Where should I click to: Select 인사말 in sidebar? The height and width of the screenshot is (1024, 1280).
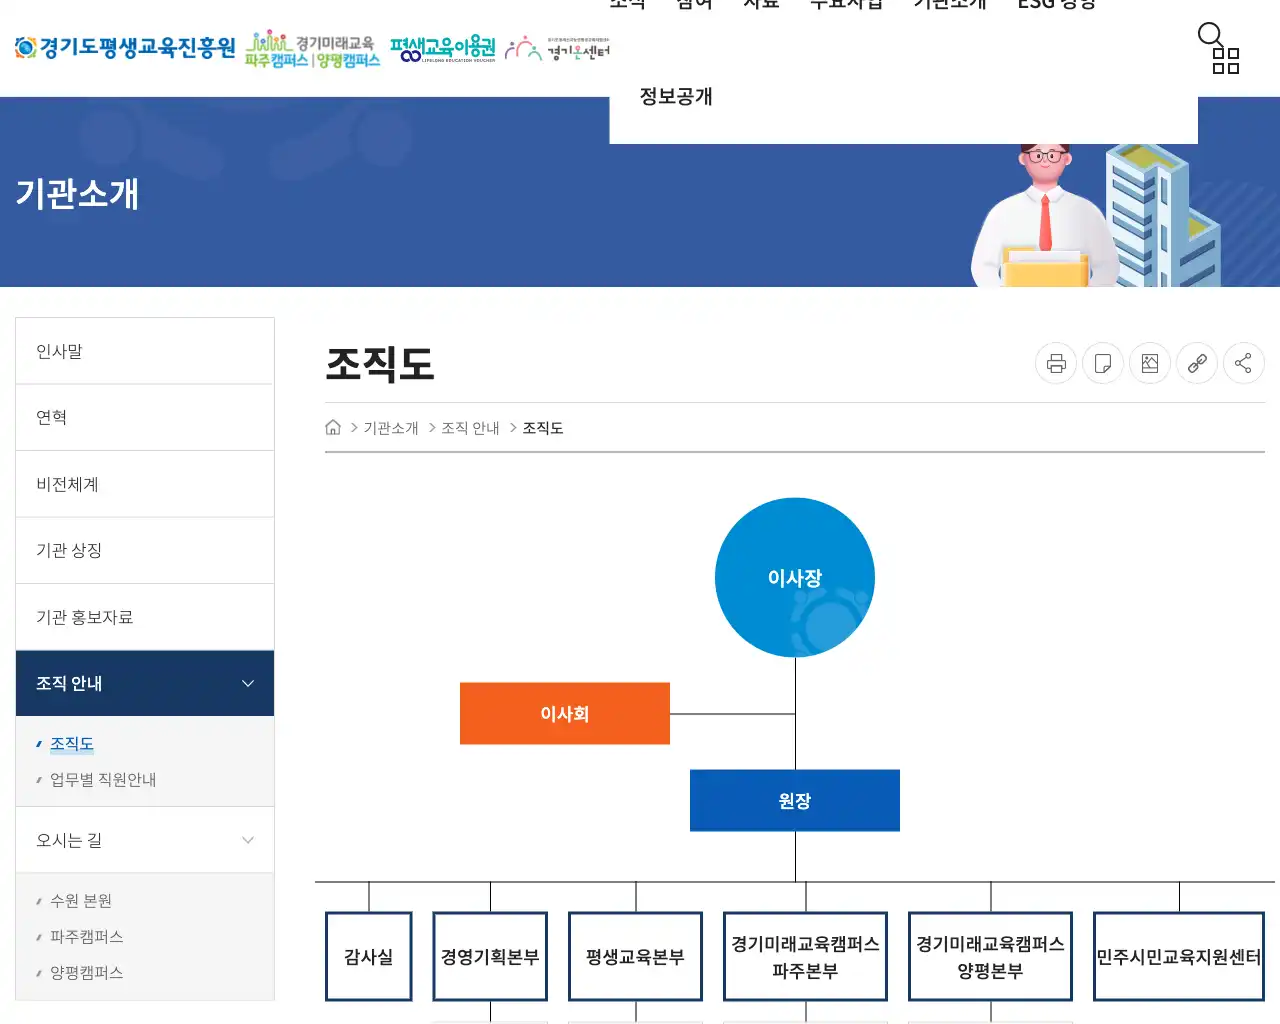tap(145, 351)
